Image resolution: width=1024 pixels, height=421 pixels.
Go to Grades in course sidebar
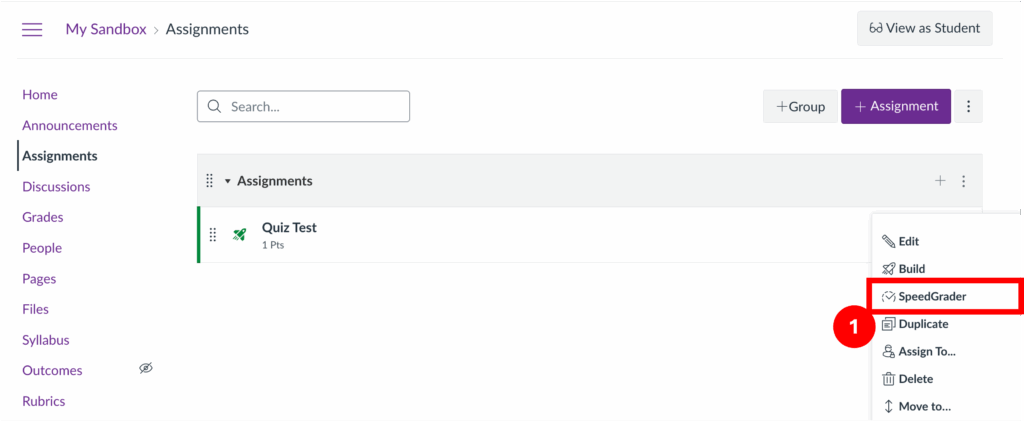click(43, 217)
